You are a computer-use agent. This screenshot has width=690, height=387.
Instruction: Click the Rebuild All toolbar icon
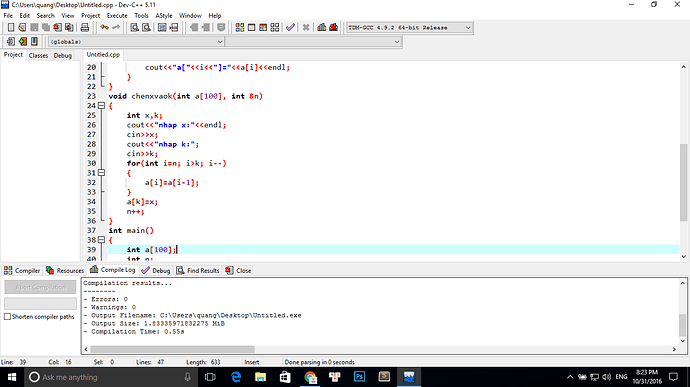(275, 28)
